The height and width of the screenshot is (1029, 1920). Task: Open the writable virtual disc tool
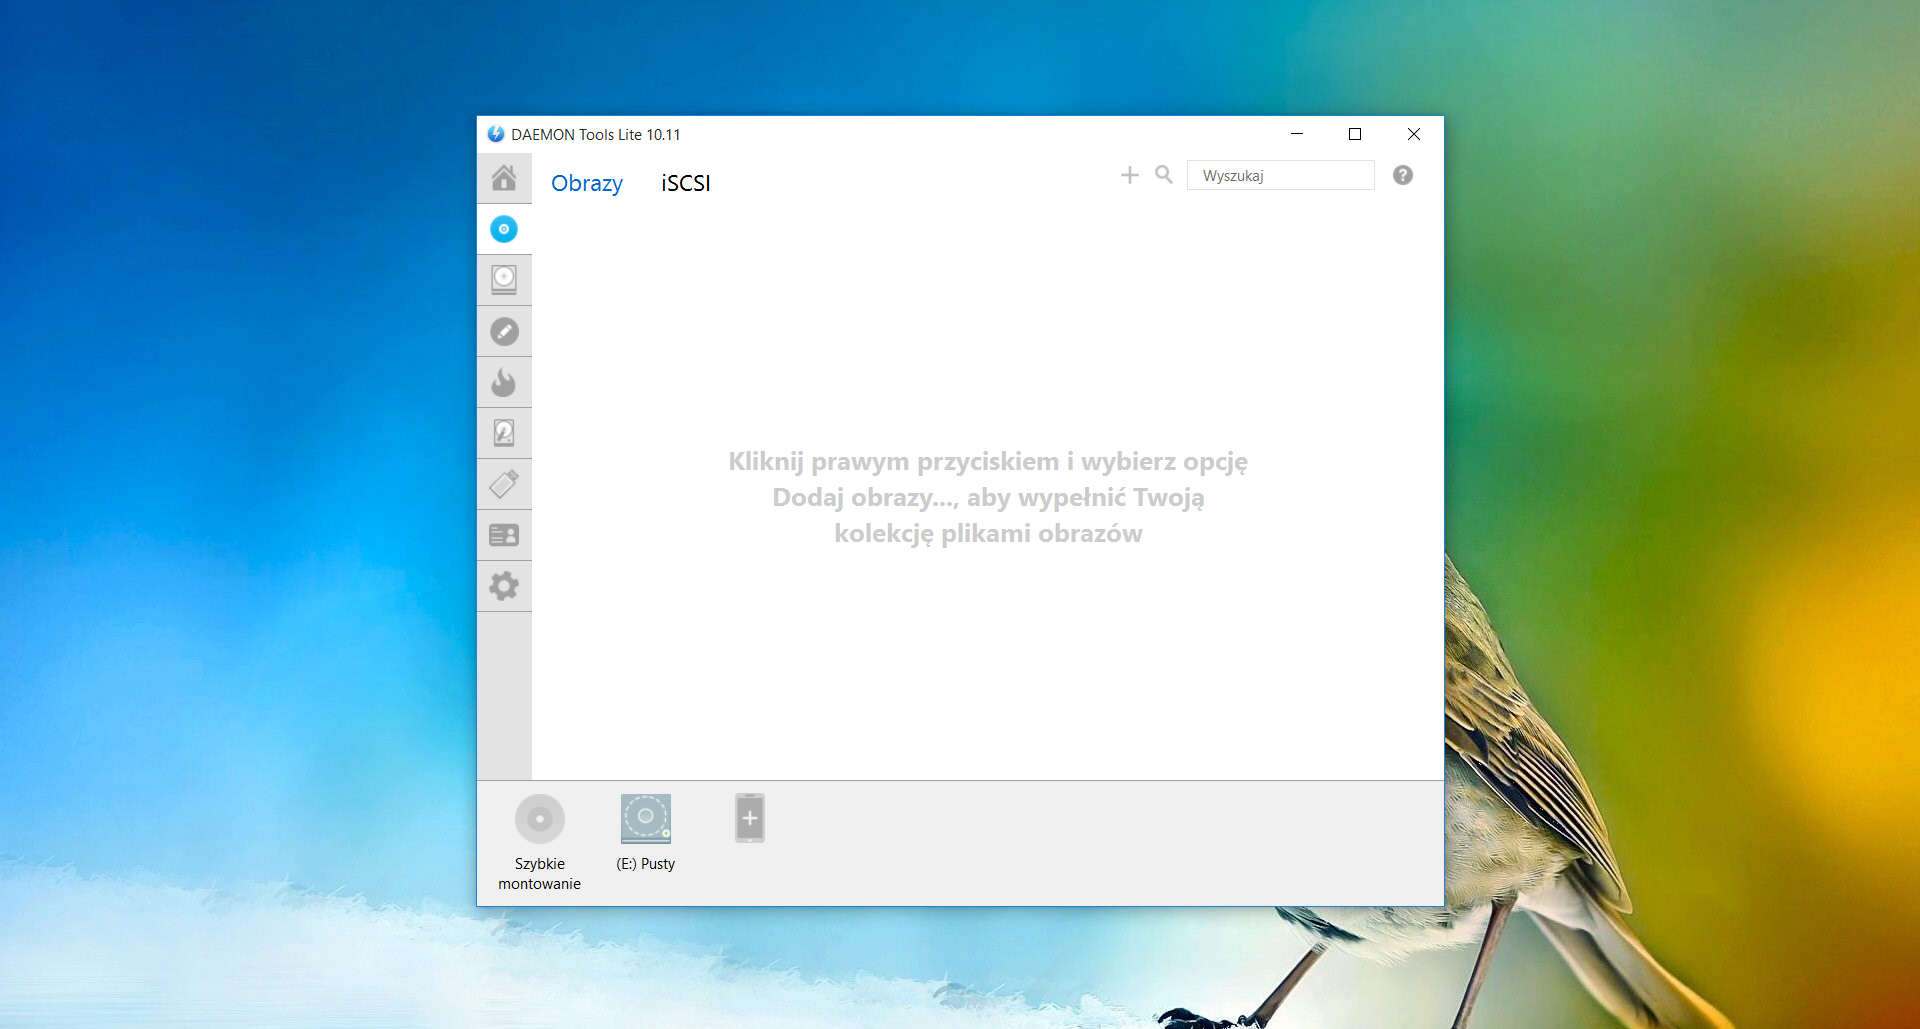click(504, 433)
